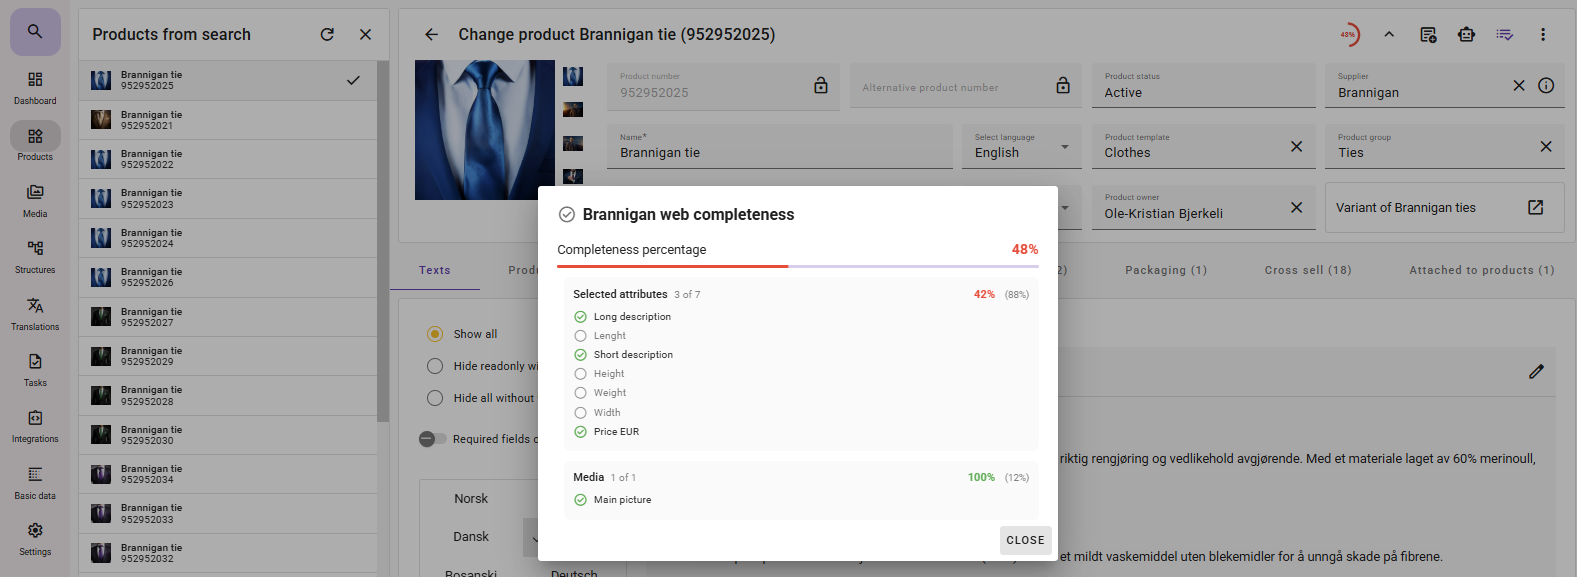Select the Hide all without radio option
This screenshot has width=1577, height=577.
tap(435, 398)
